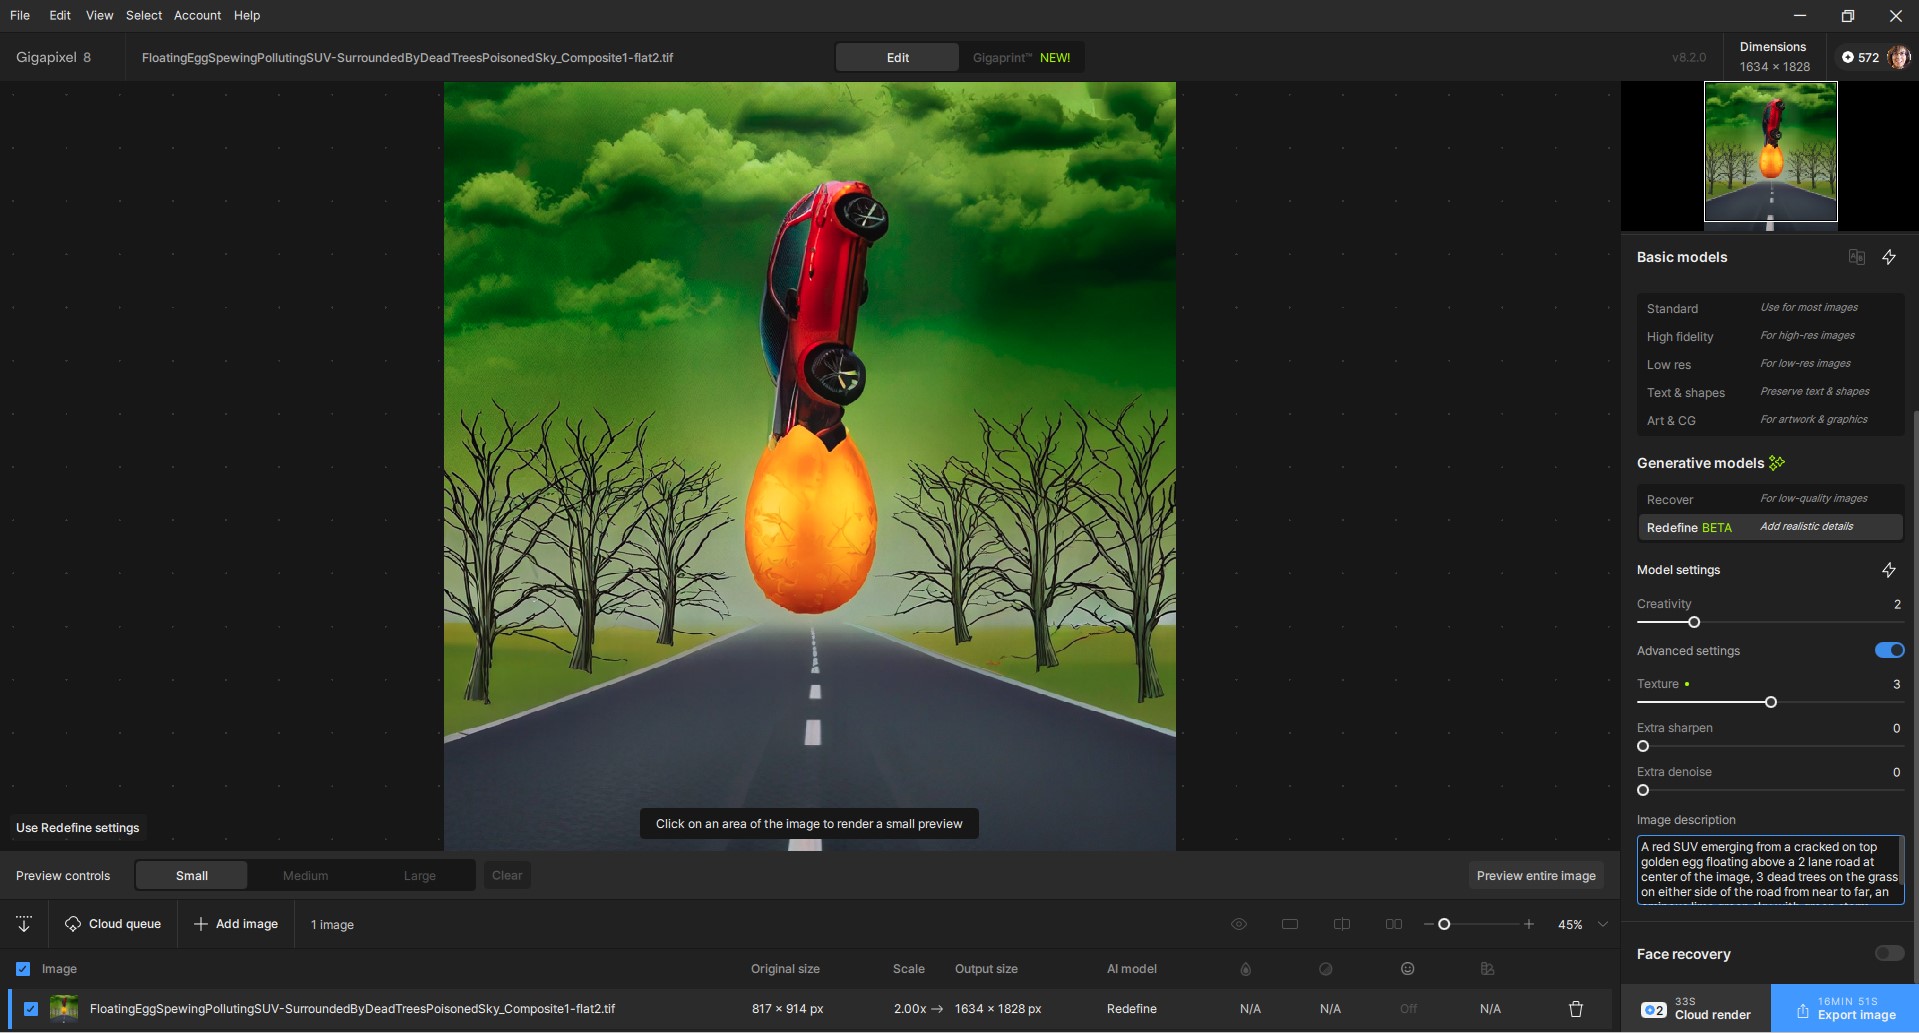This screenshot has height=1033, width=1919.
Task: Click the zoom-in plus icon
Action: (x=1529, y=924)
